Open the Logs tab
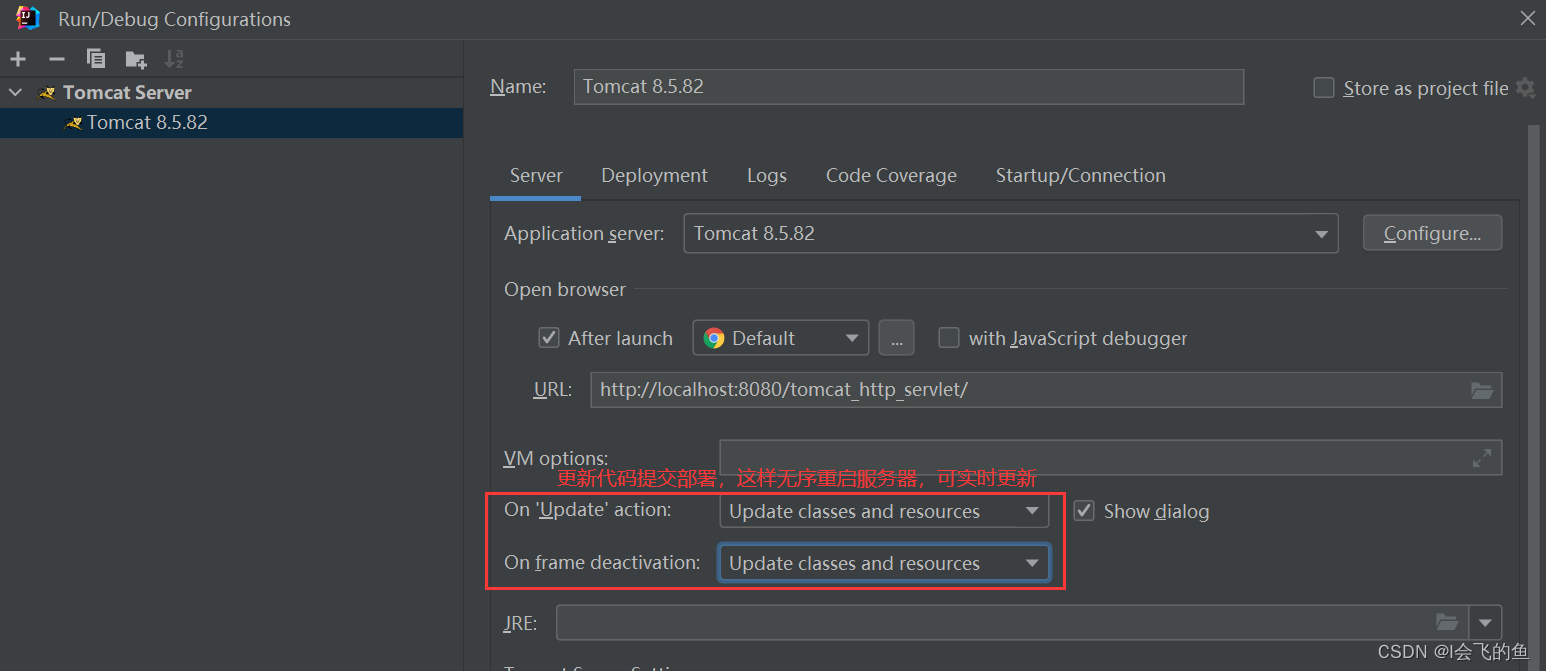The image size is (1546, 671). coord(767,176)
